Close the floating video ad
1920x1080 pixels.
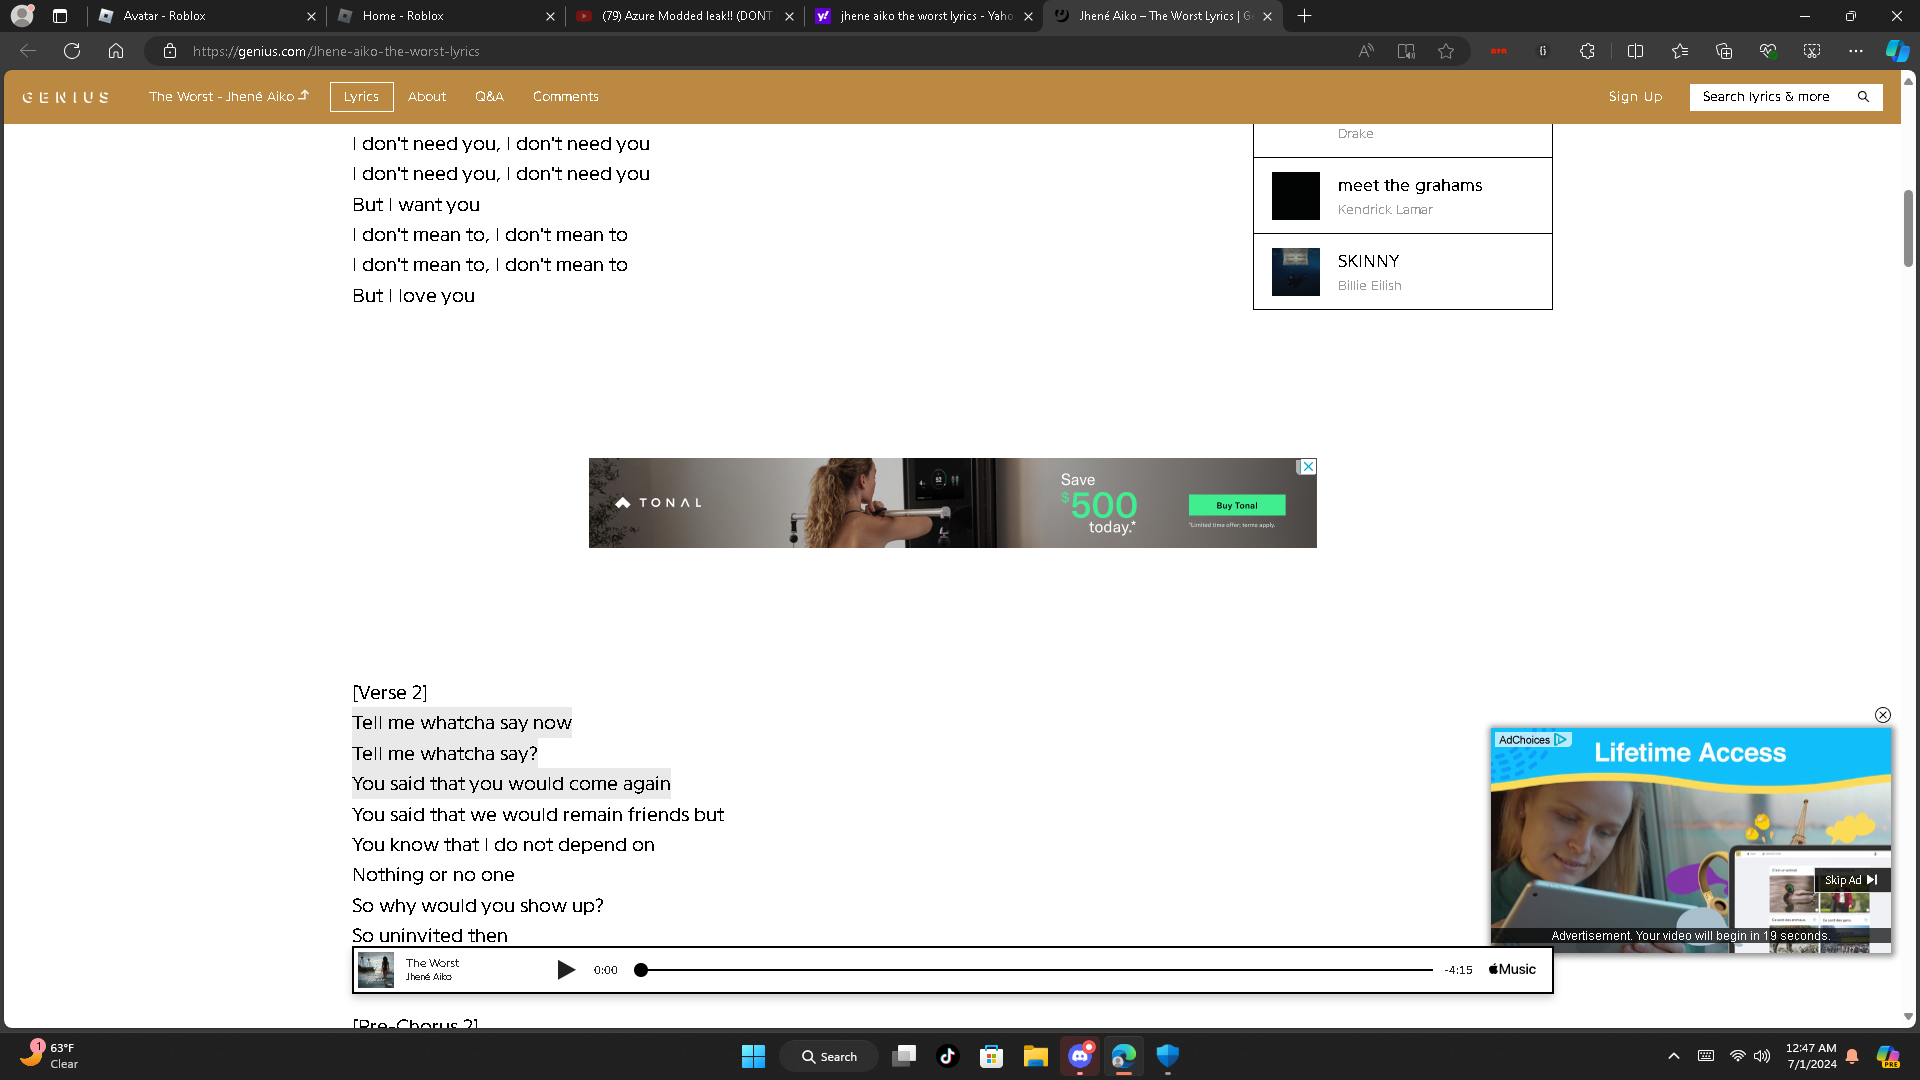pyautogui.click(x=1883, y=715)
